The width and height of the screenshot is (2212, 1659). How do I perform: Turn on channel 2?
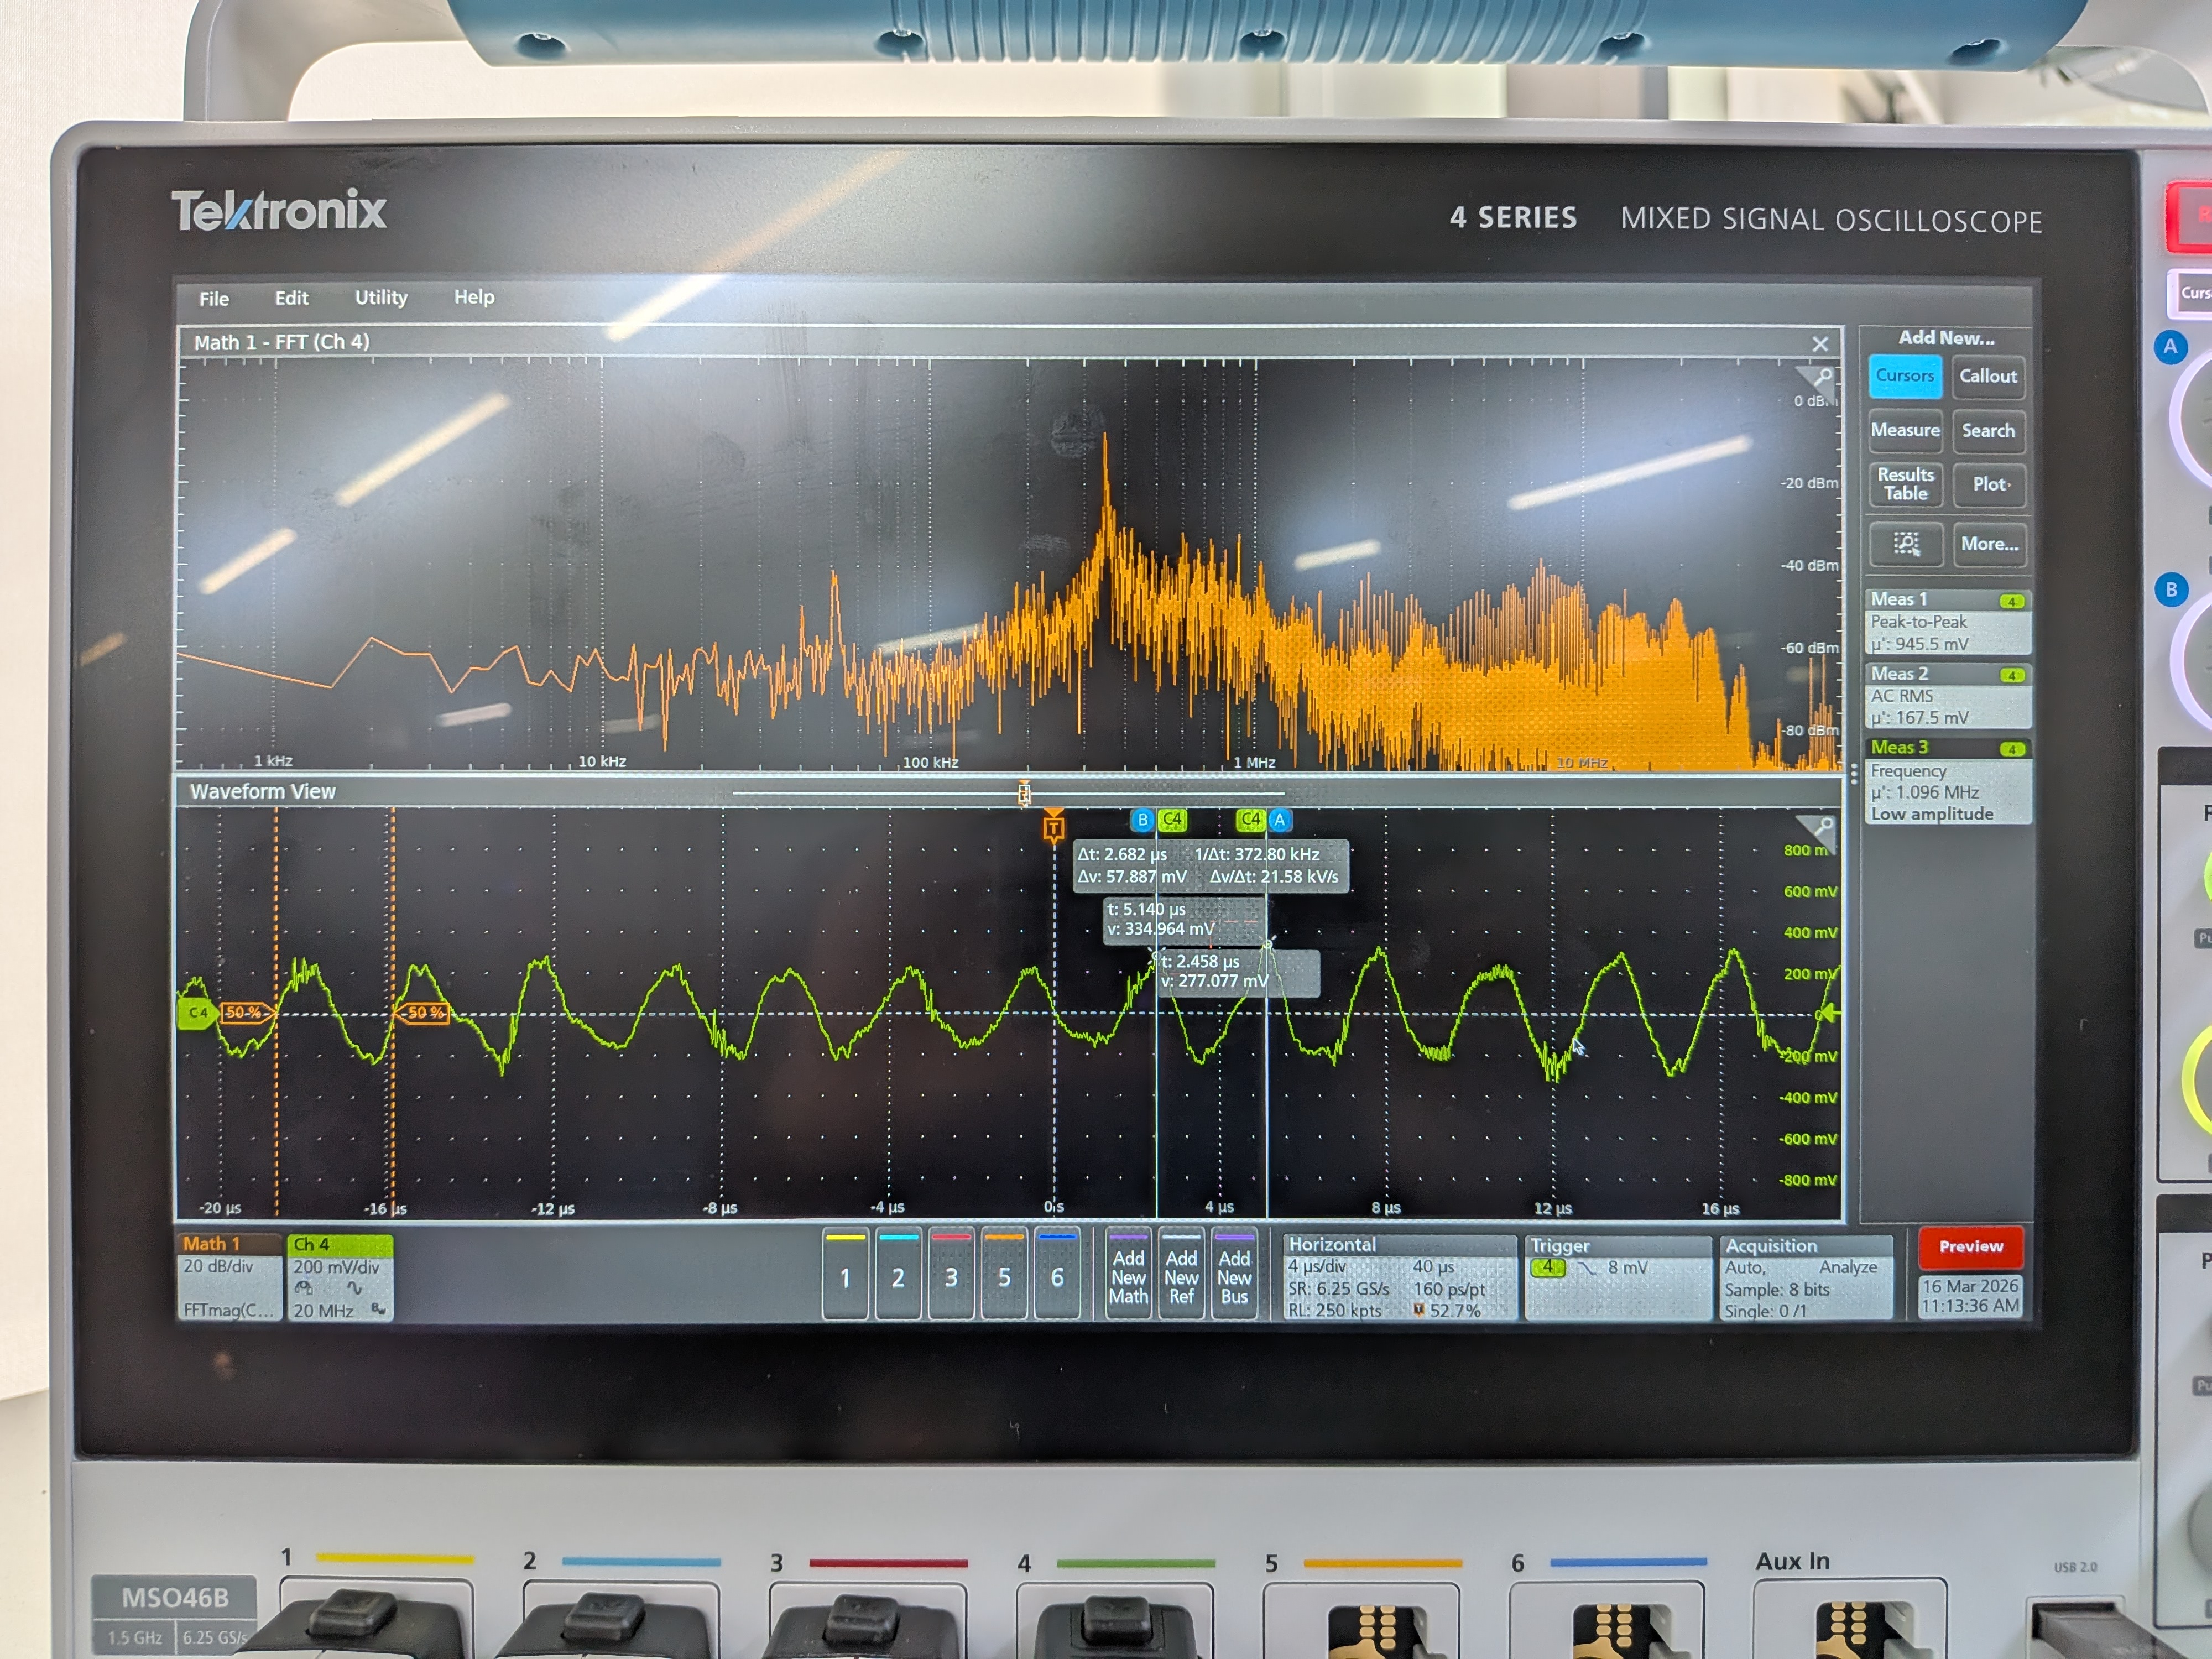(898, 1276)
